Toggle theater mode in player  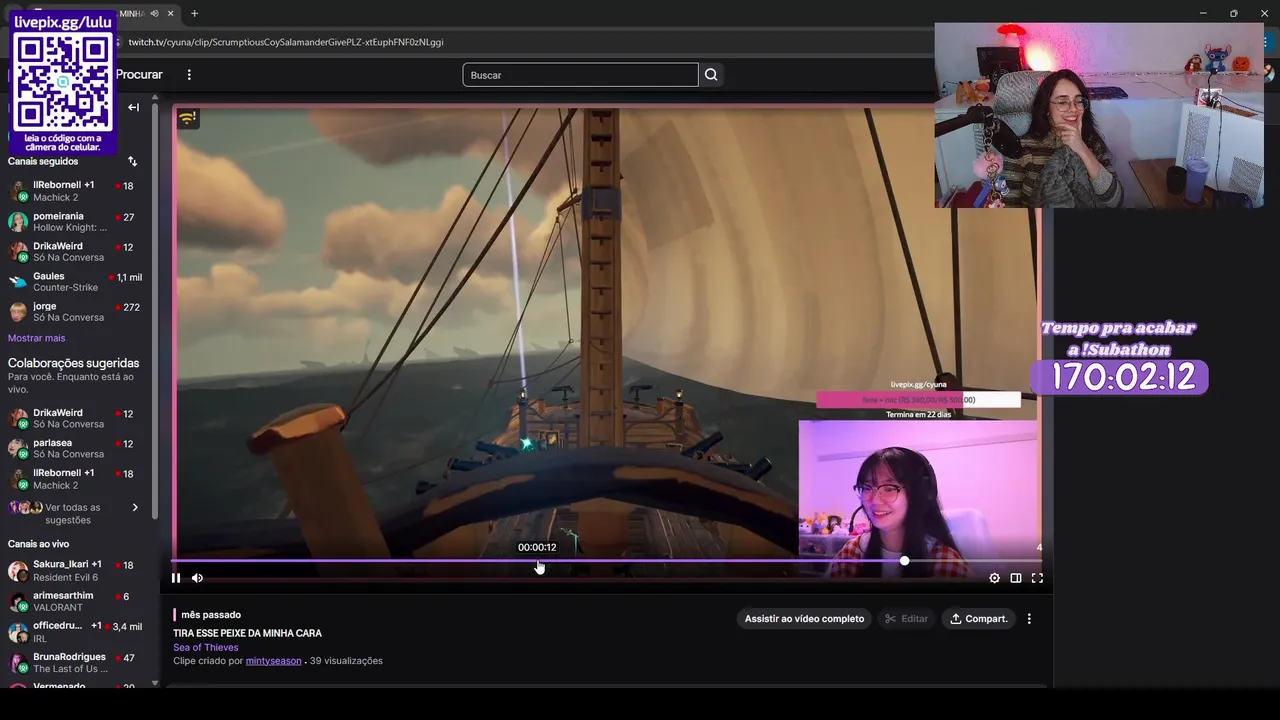pos(1016,578)
